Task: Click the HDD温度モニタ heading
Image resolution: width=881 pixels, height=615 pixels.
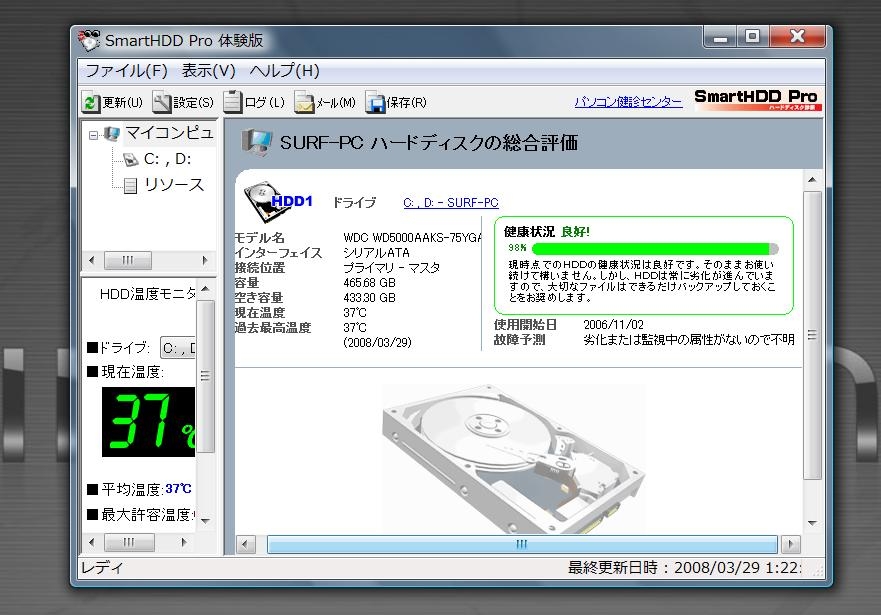Action: point(148,294)
